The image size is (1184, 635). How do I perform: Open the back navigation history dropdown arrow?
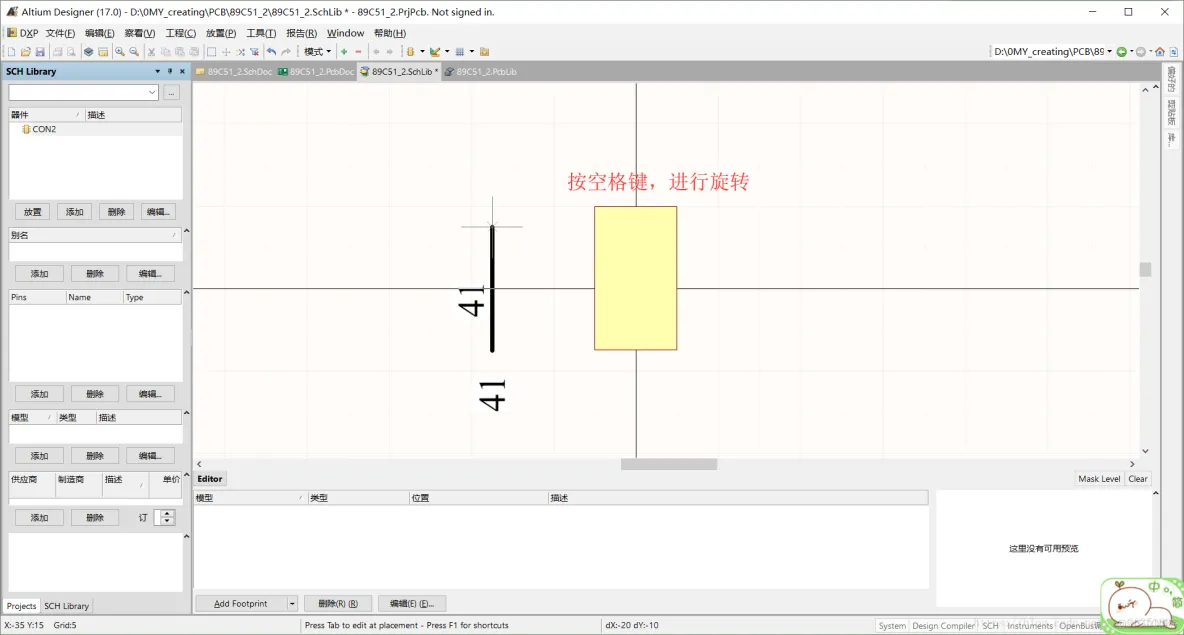point(1131,52)
